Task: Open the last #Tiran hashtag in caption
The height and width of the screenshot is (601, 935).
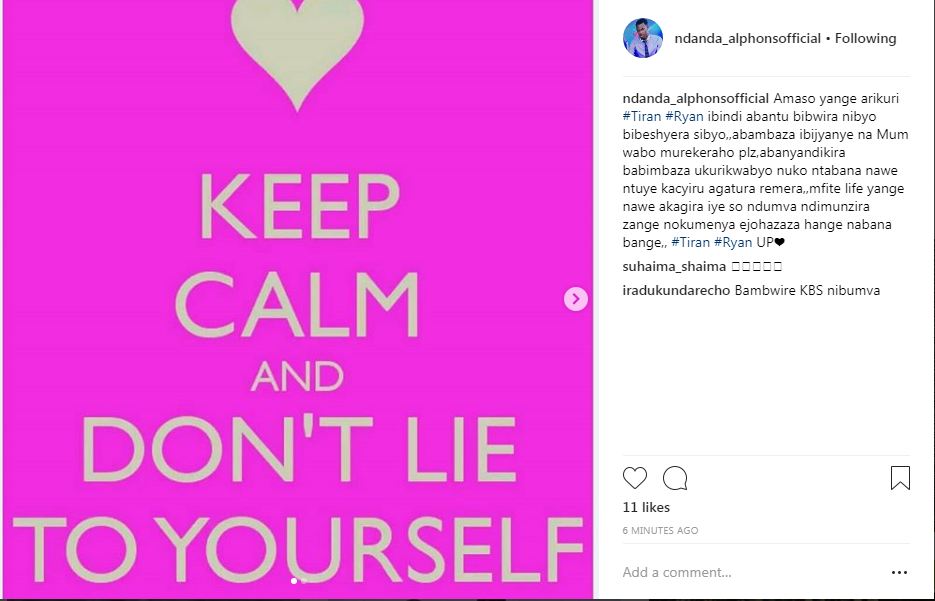Action: (x=691, y=242)
